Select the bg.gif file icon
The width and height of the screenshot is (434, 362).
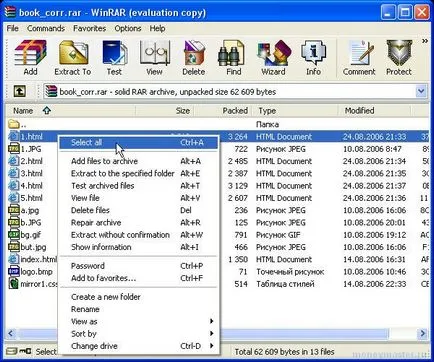[13, 235]
